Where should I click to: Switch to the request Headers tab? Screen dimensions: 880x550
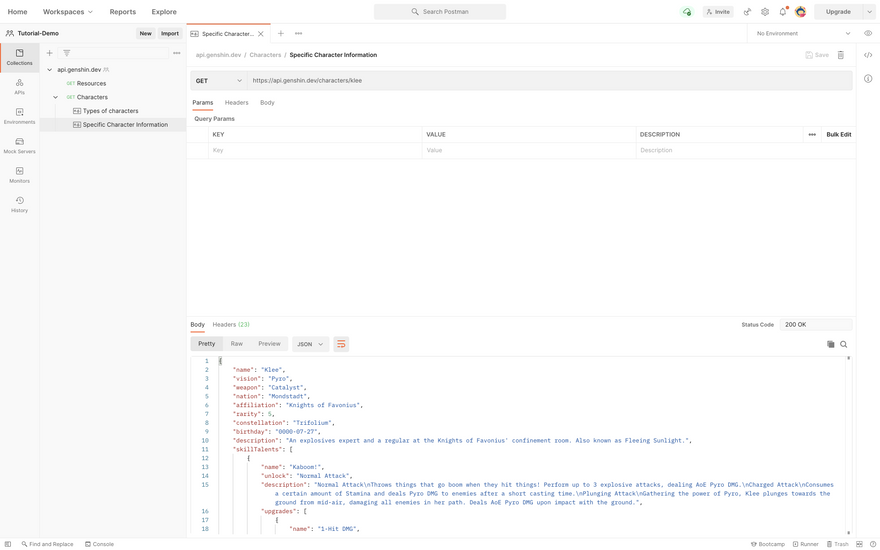point(236,103)
